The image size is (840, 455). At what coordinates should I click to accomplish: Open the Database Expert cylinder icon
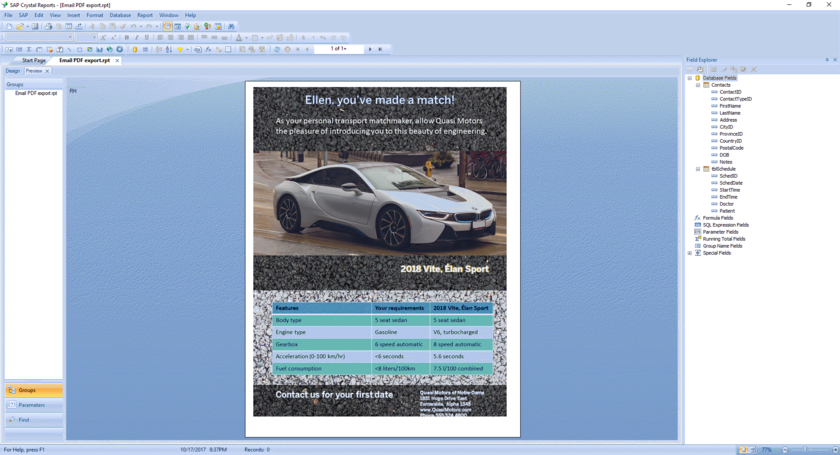[x=134, y=49]
